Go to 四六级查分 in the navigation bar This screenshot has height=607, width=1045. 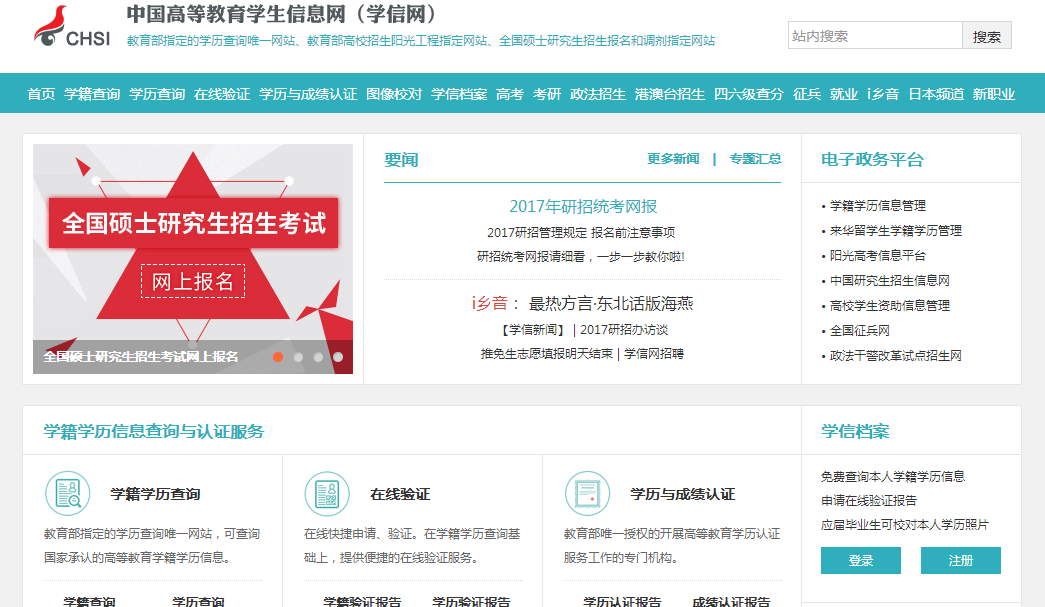[749, 94]
